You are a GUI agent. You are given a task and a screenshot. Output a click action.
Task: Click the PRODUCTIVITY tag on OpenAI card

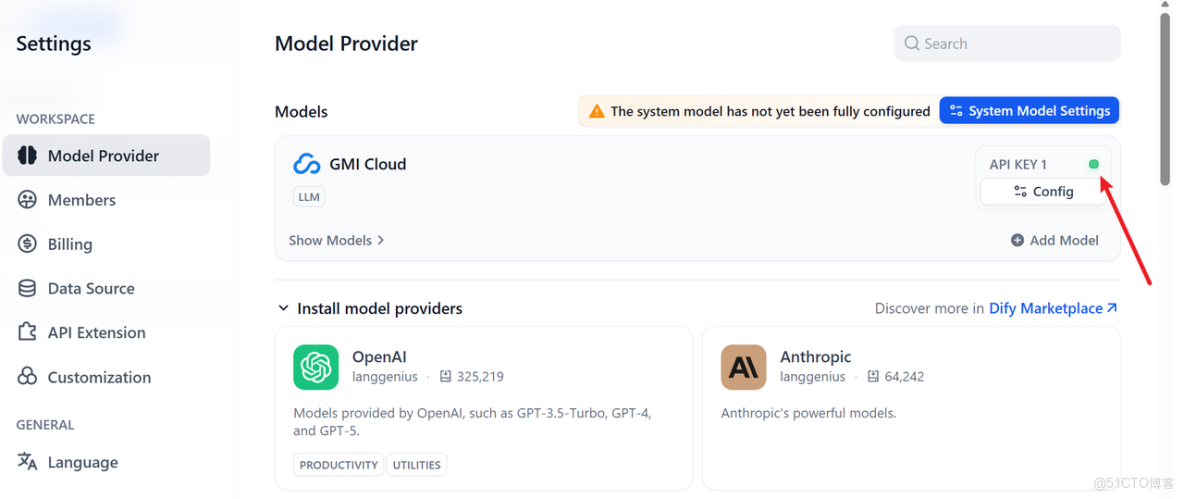(338, 465)
